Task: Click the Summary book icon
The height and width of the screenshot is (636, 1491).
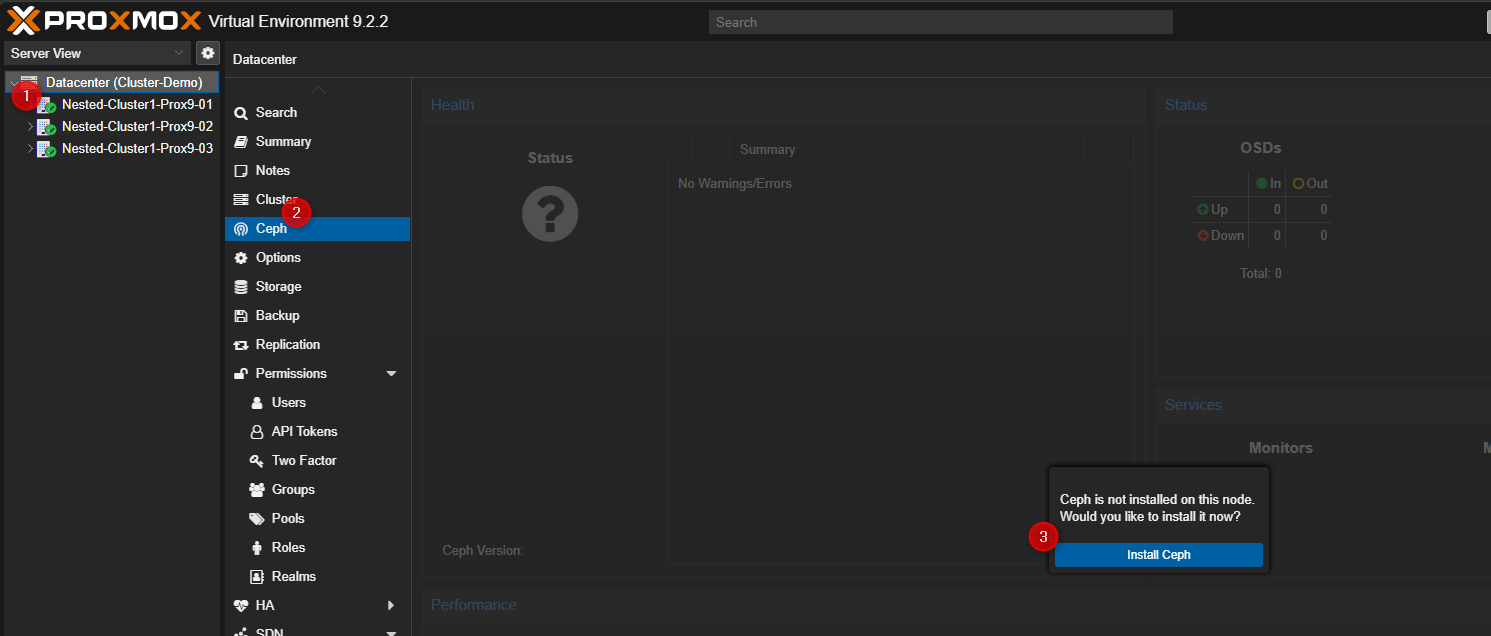Action: click(241, 142)
